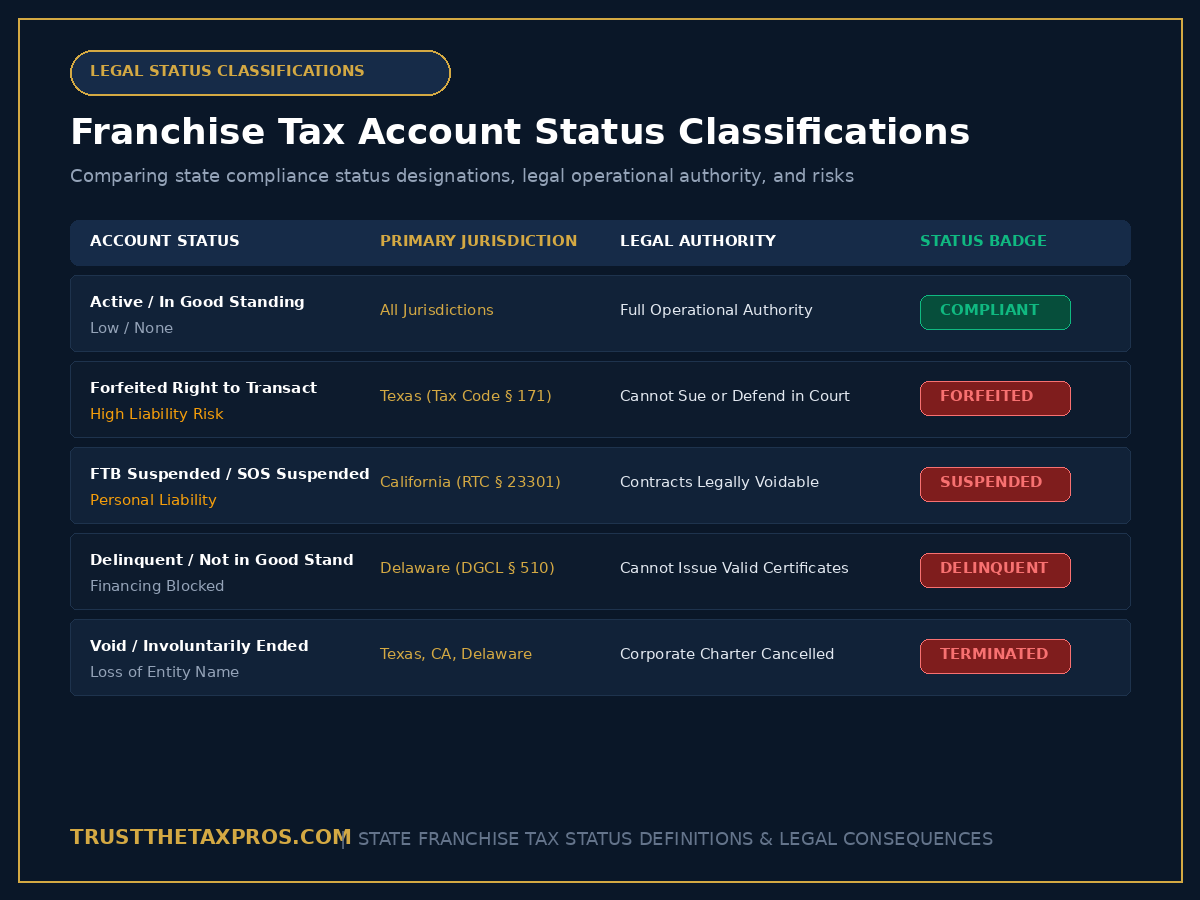Select the Void / Involuntarily Ended title
The width and height of the screenshot is (1200, 900).
coord(199,646)
